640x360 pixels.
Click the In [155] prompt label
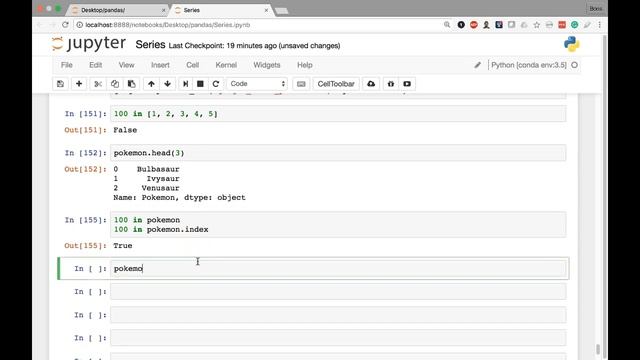(x=86, y=220)
